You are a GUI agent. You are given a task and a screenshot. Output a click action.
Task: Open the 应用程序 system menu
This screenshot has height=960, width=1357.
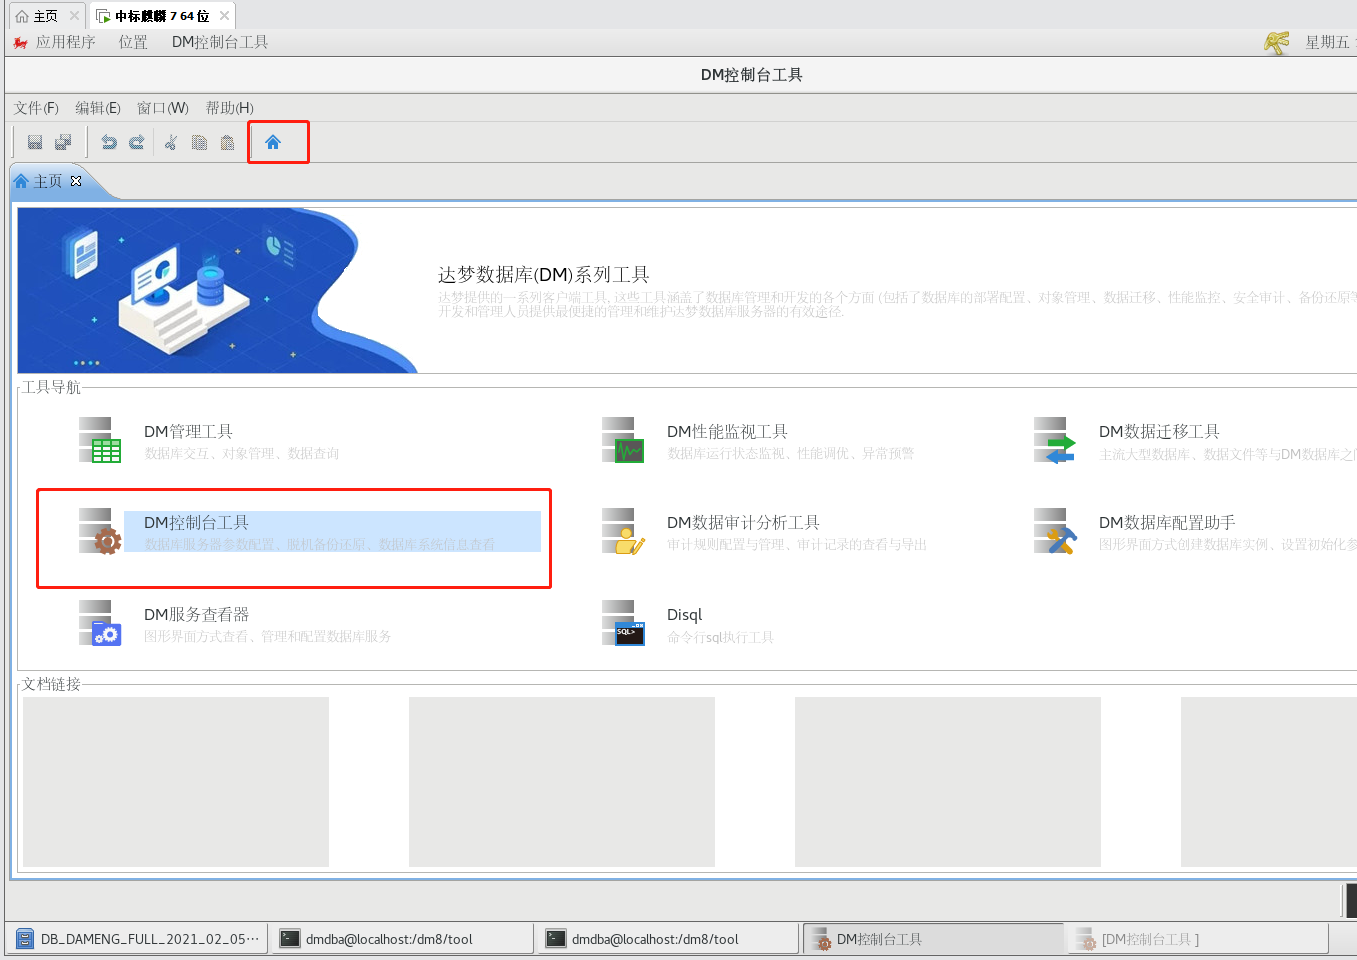[55, 42]
